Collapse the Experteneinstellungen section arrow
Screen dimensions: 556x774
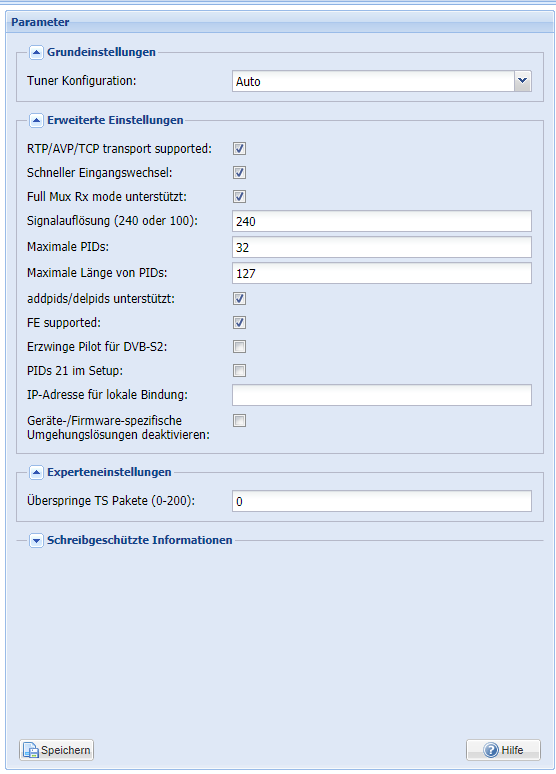point(36,472)
